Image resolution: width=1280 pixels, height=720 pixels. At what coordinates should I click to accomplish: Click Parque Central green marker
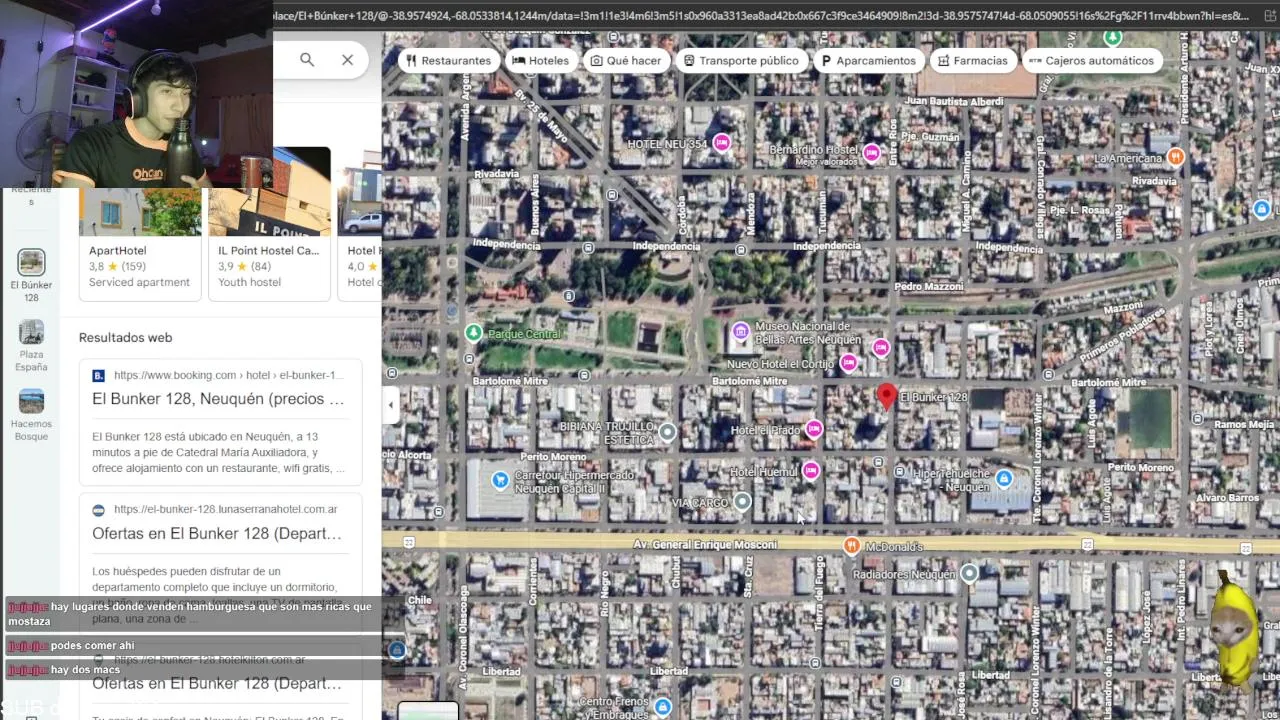tap(474, 333)
